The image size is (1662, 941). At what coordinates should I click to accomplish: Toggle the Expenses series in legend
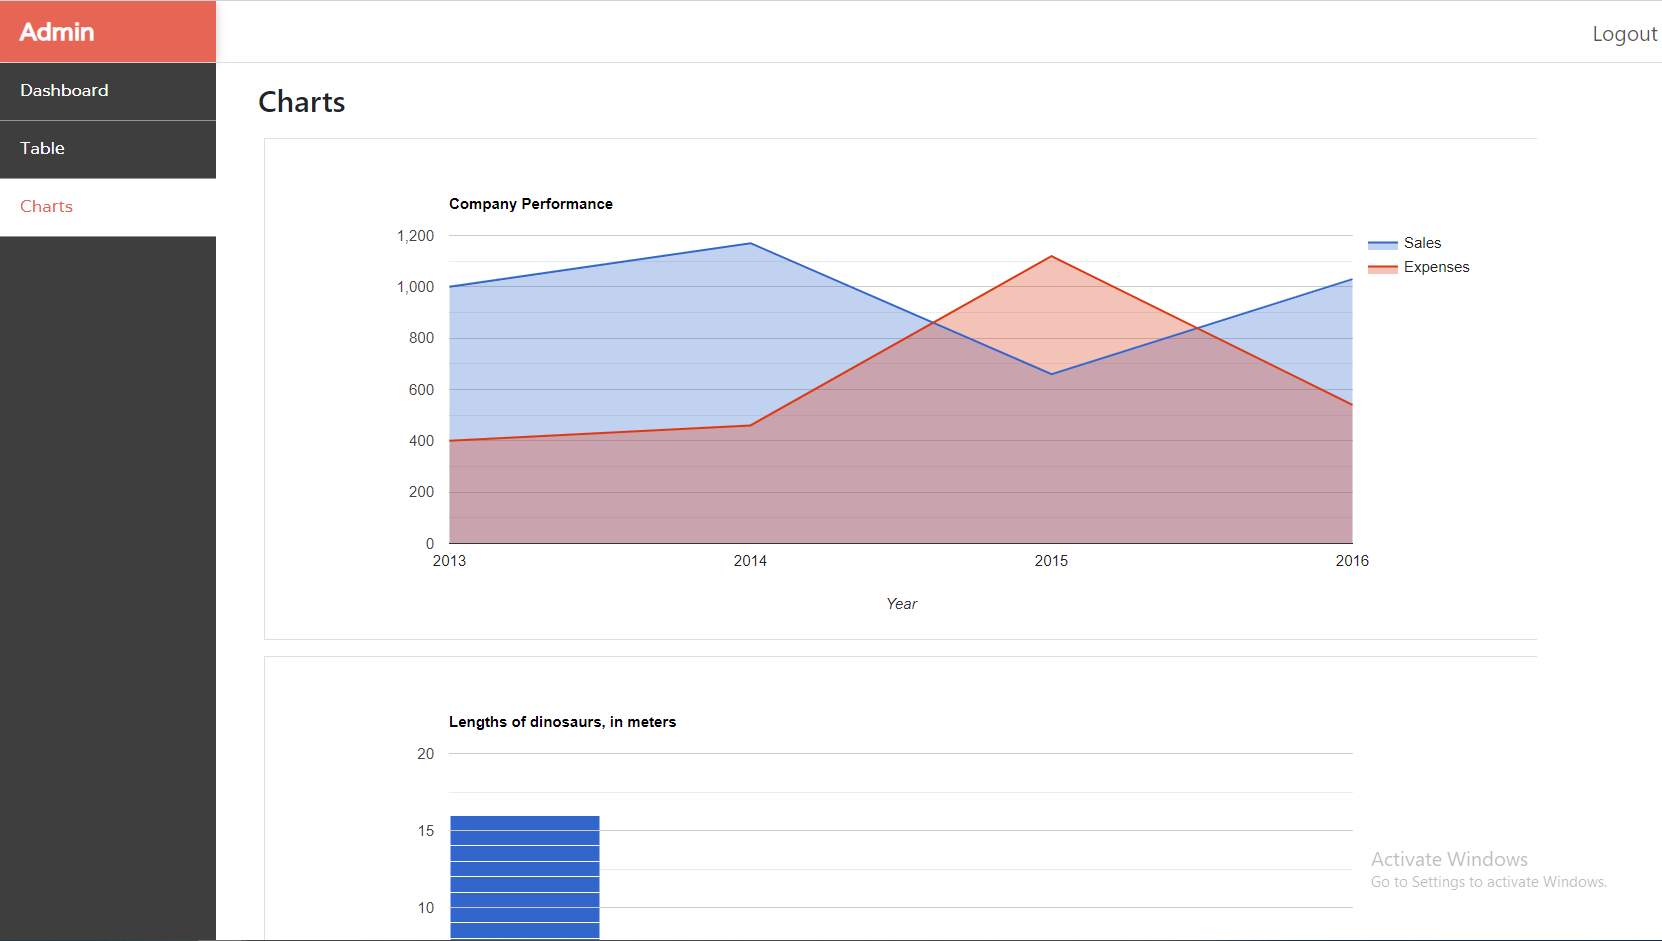tap(1435, 267)
